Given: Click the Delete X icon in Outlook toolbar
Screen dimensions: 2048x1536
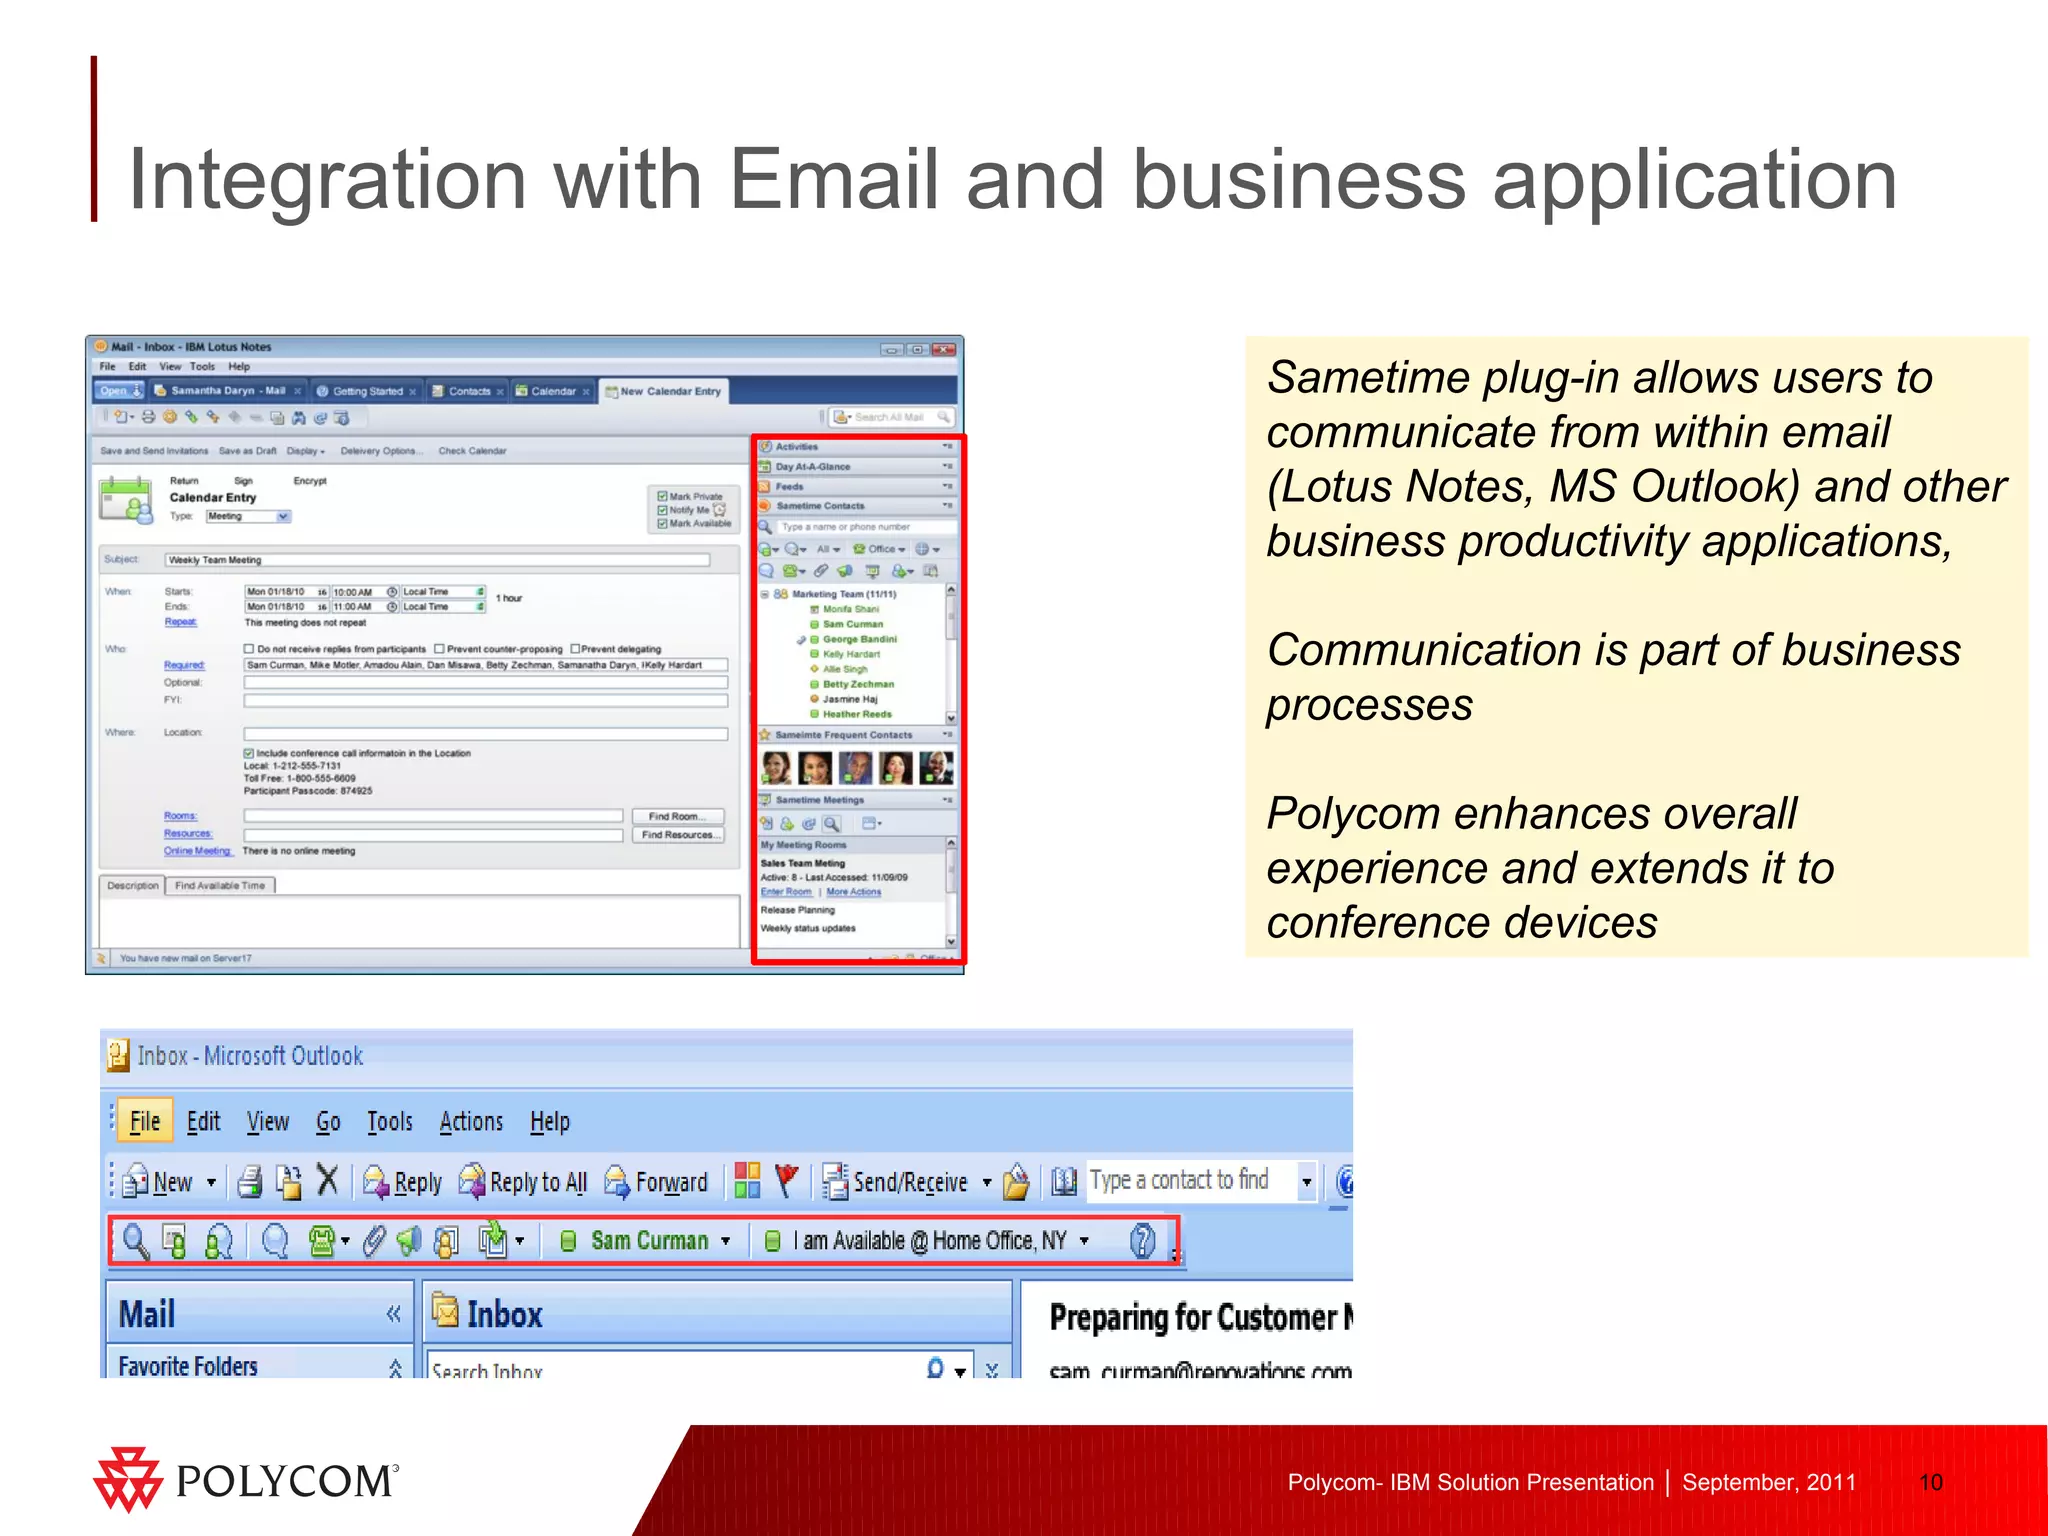Looking at the screenshot, I should coord(327,1181).
